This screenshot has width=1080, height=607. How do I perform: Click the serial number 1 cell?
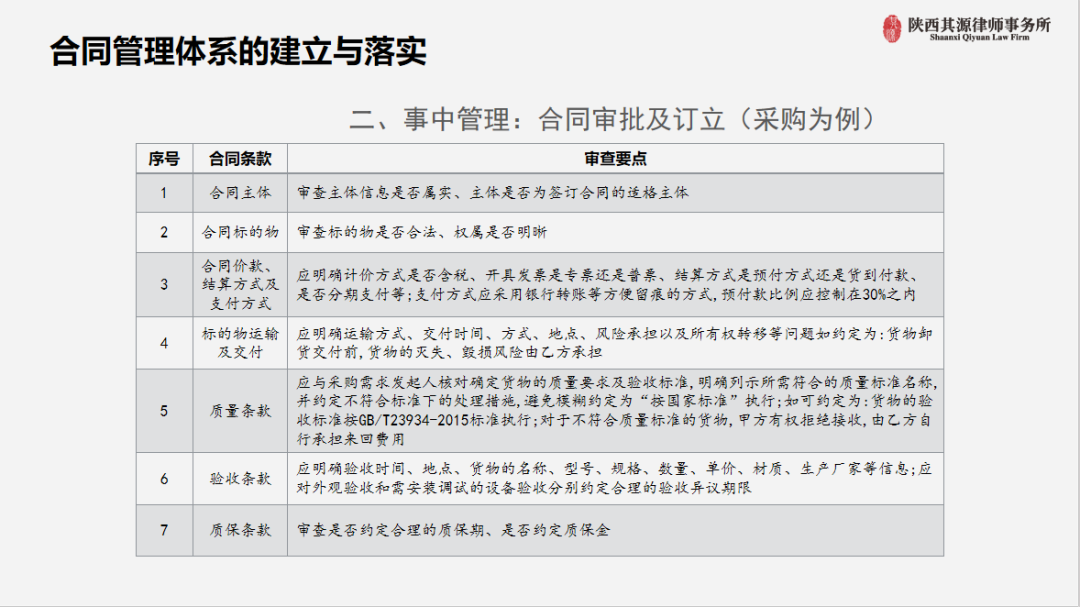164,193
